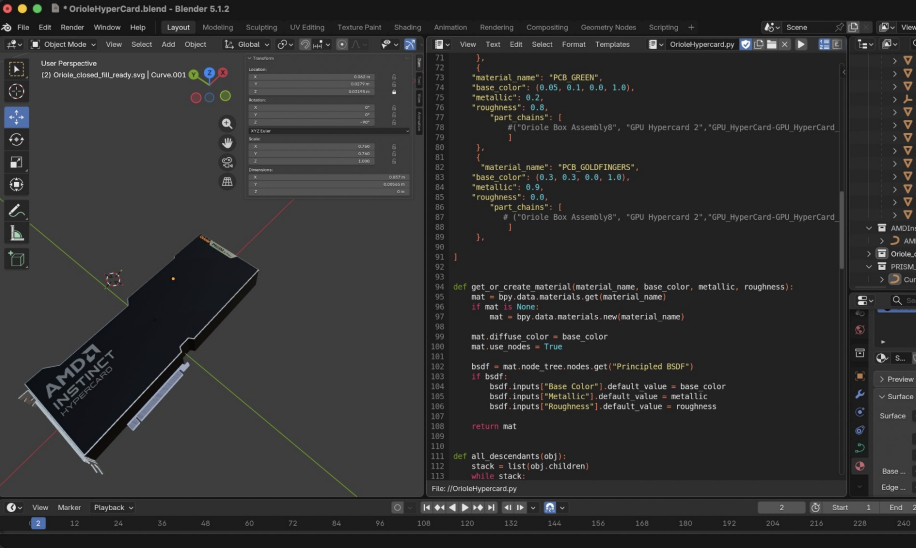
Task: Toggle syntax highlighting in text editor
Action: (x=837, y=44)
